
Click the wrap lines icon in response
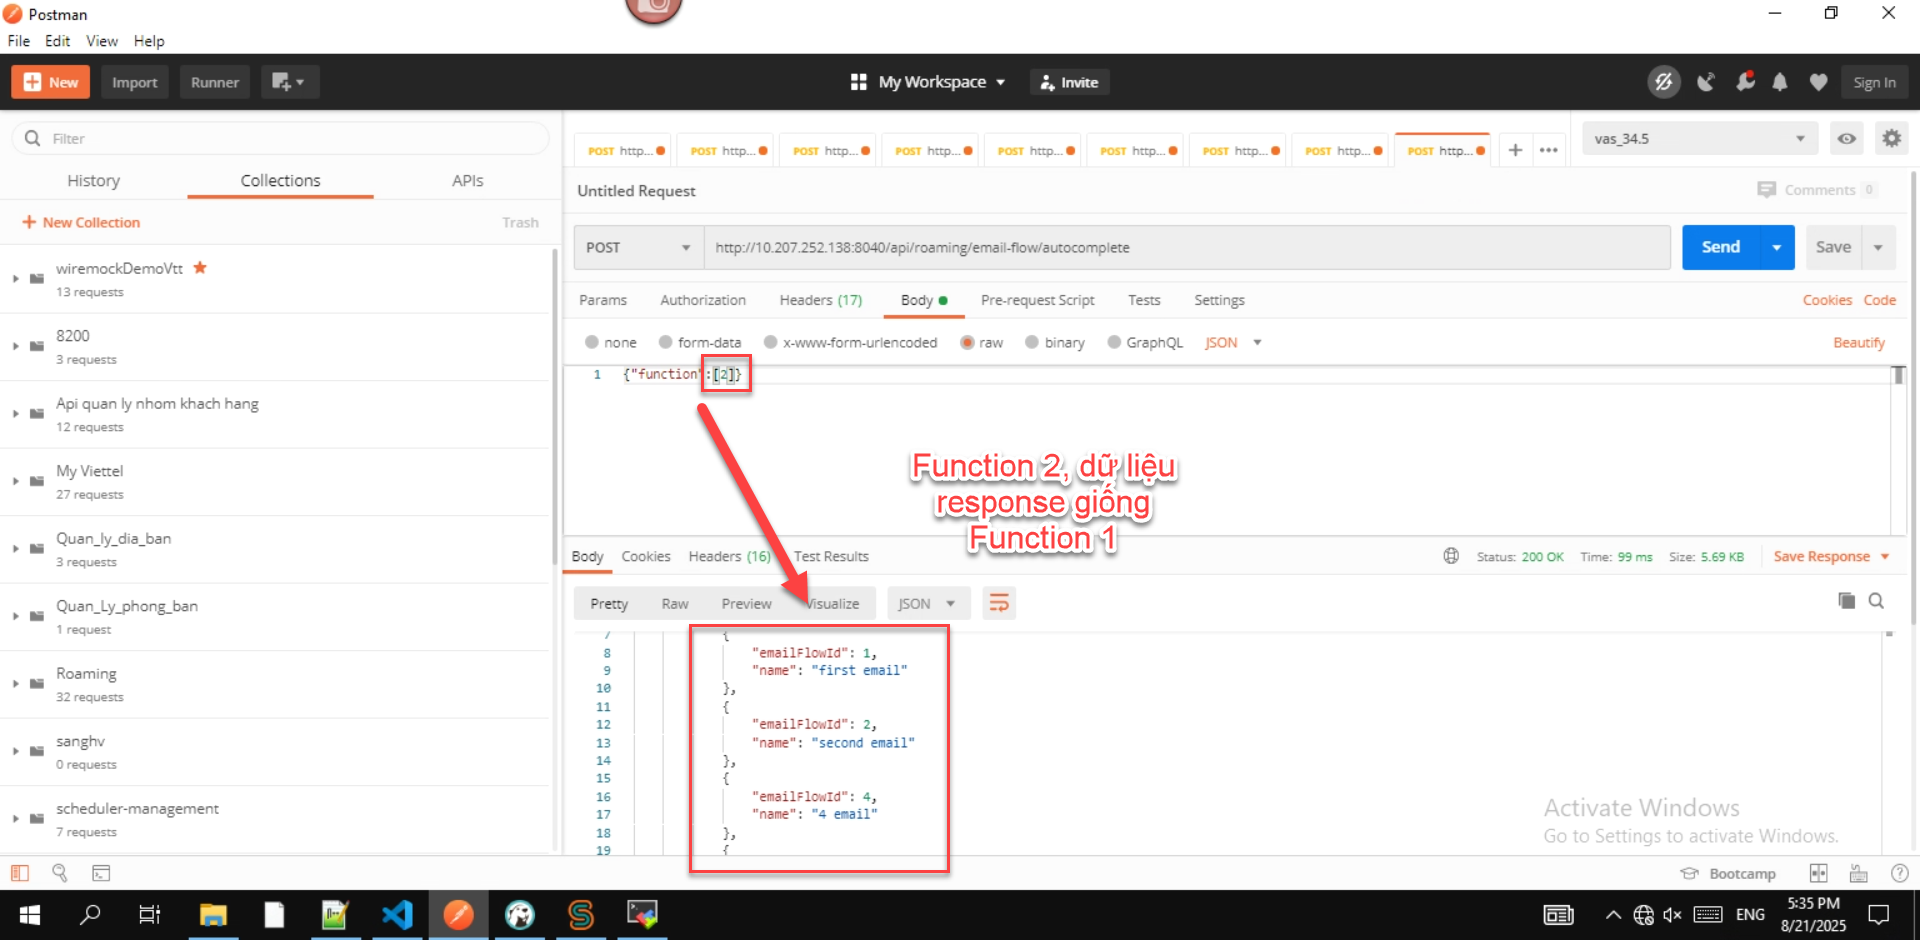click(x=998, y=603)
